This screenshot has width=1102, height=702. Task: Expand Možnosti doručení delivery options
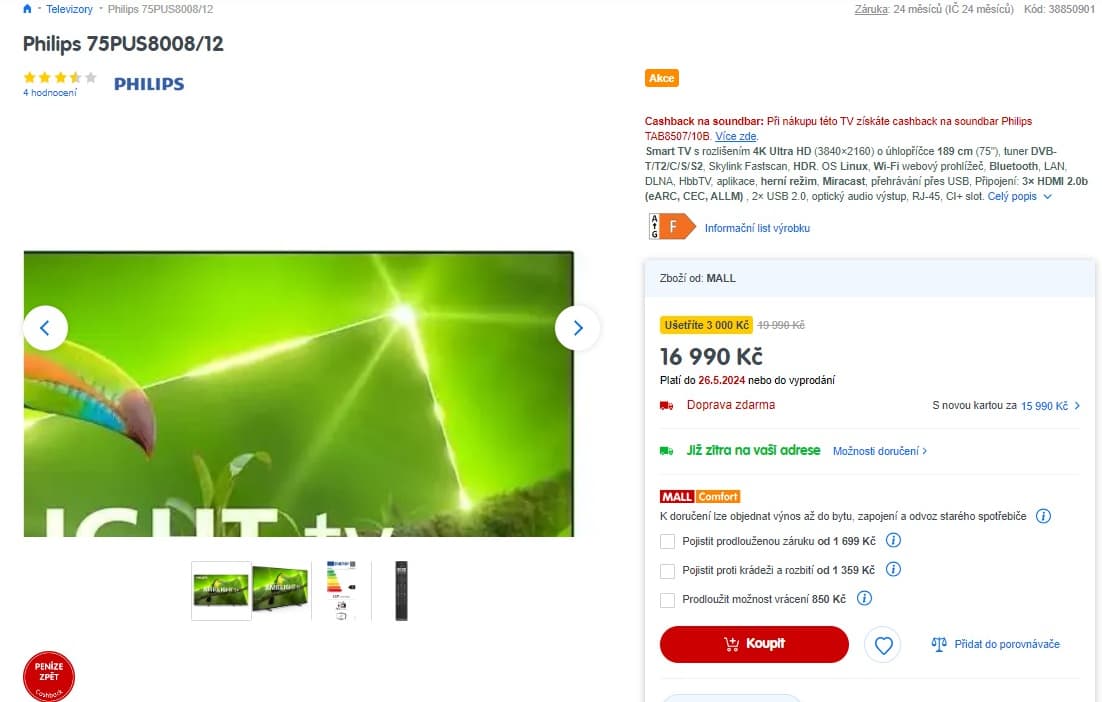click(880, 451)
